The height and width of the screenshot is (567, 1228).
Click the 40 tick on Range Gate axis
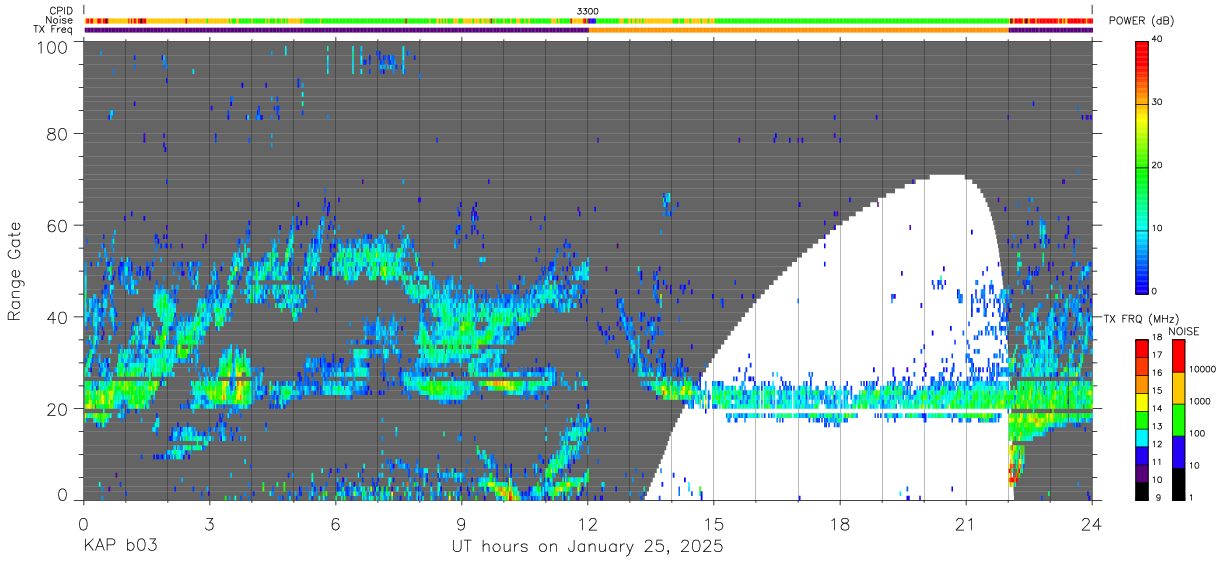58,317
